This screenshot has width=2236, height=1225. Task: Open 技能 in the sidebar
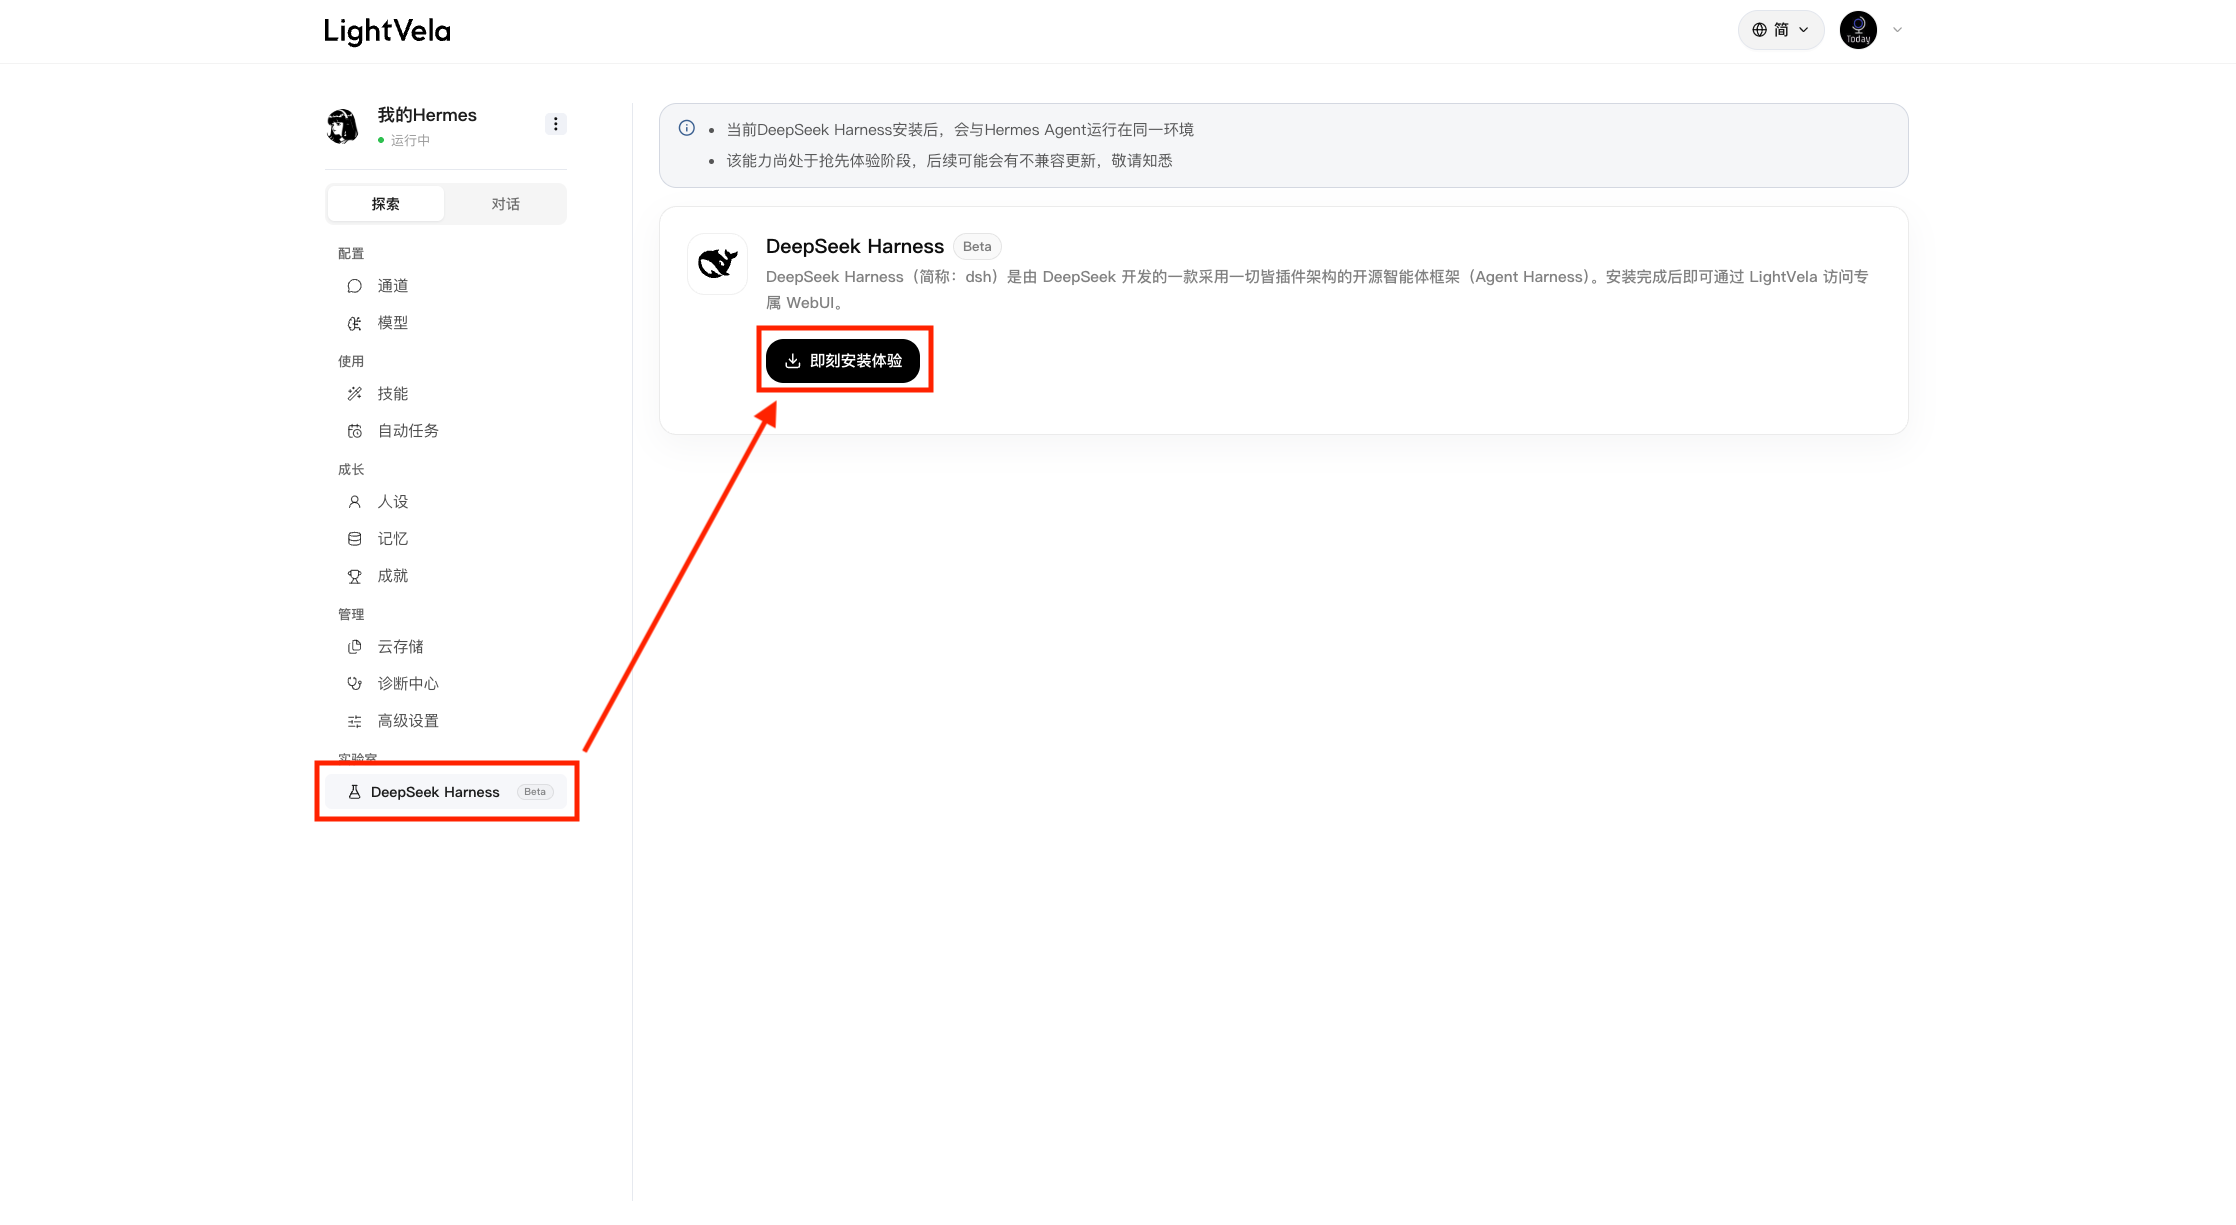[x=446, y=394]
